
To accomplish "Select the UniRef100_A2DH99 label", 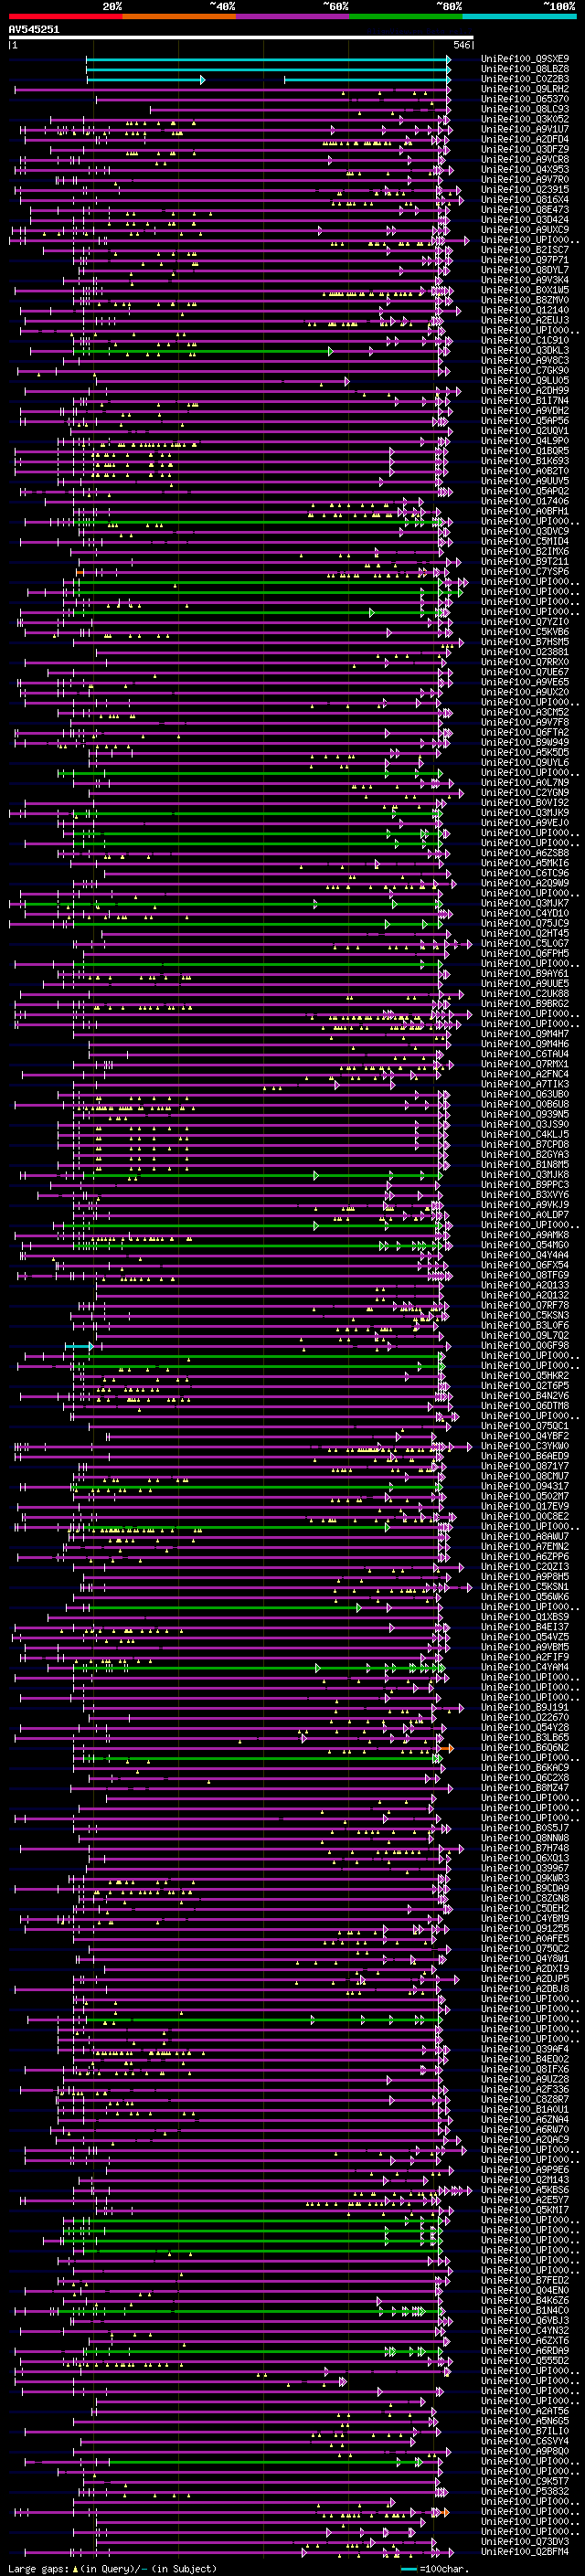I will 525,391.
